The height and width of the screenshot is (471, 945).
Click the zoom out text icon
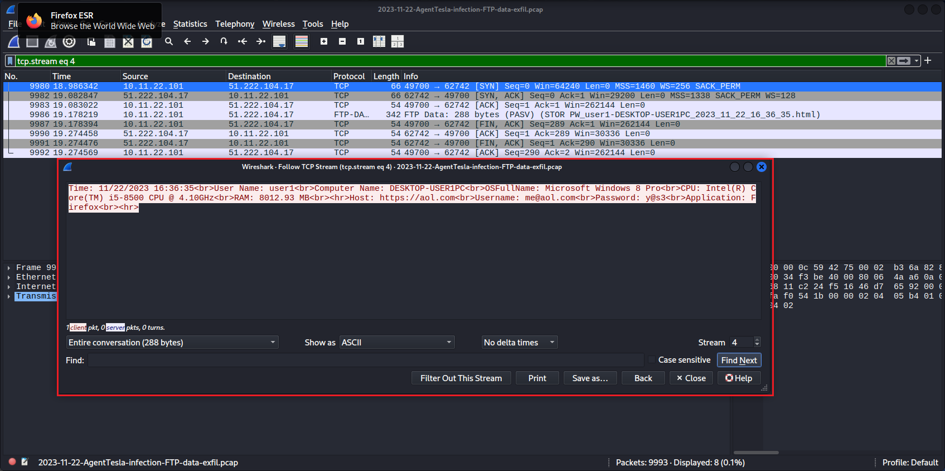pos(342,42)
